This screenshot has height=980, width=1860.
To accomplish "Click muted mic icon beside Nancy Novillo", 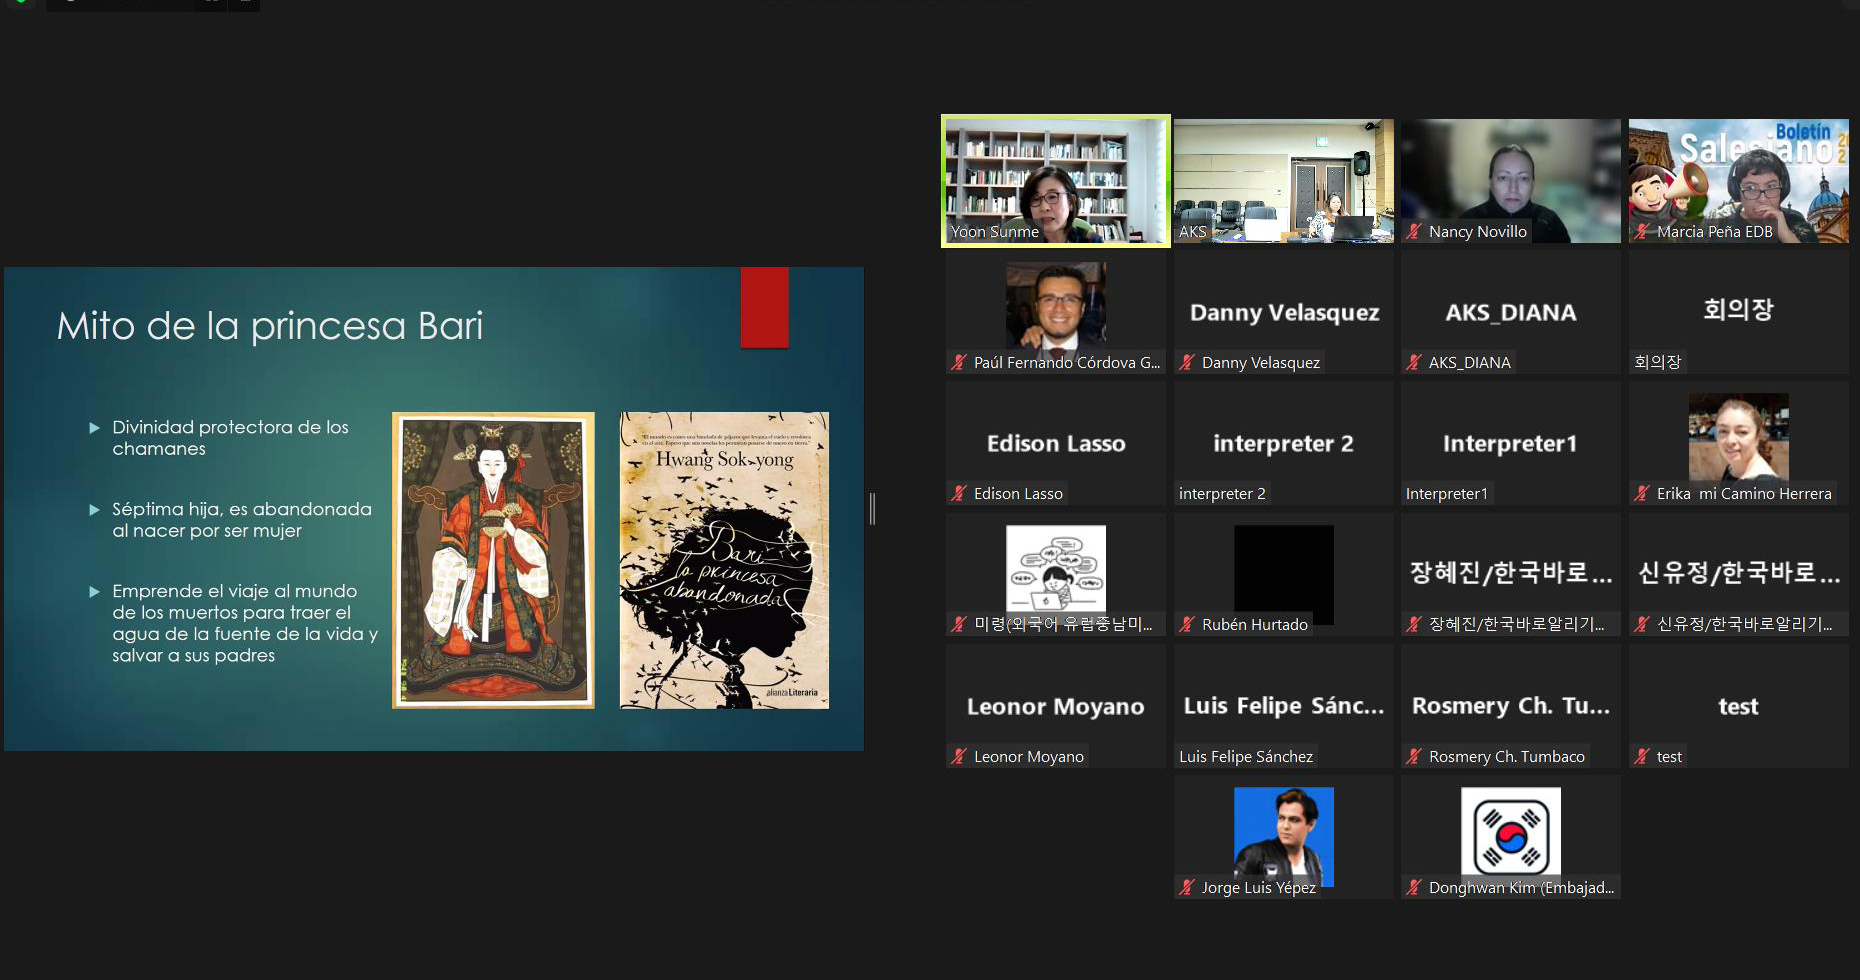I will pyautogui.click(x=1414, y=232).
